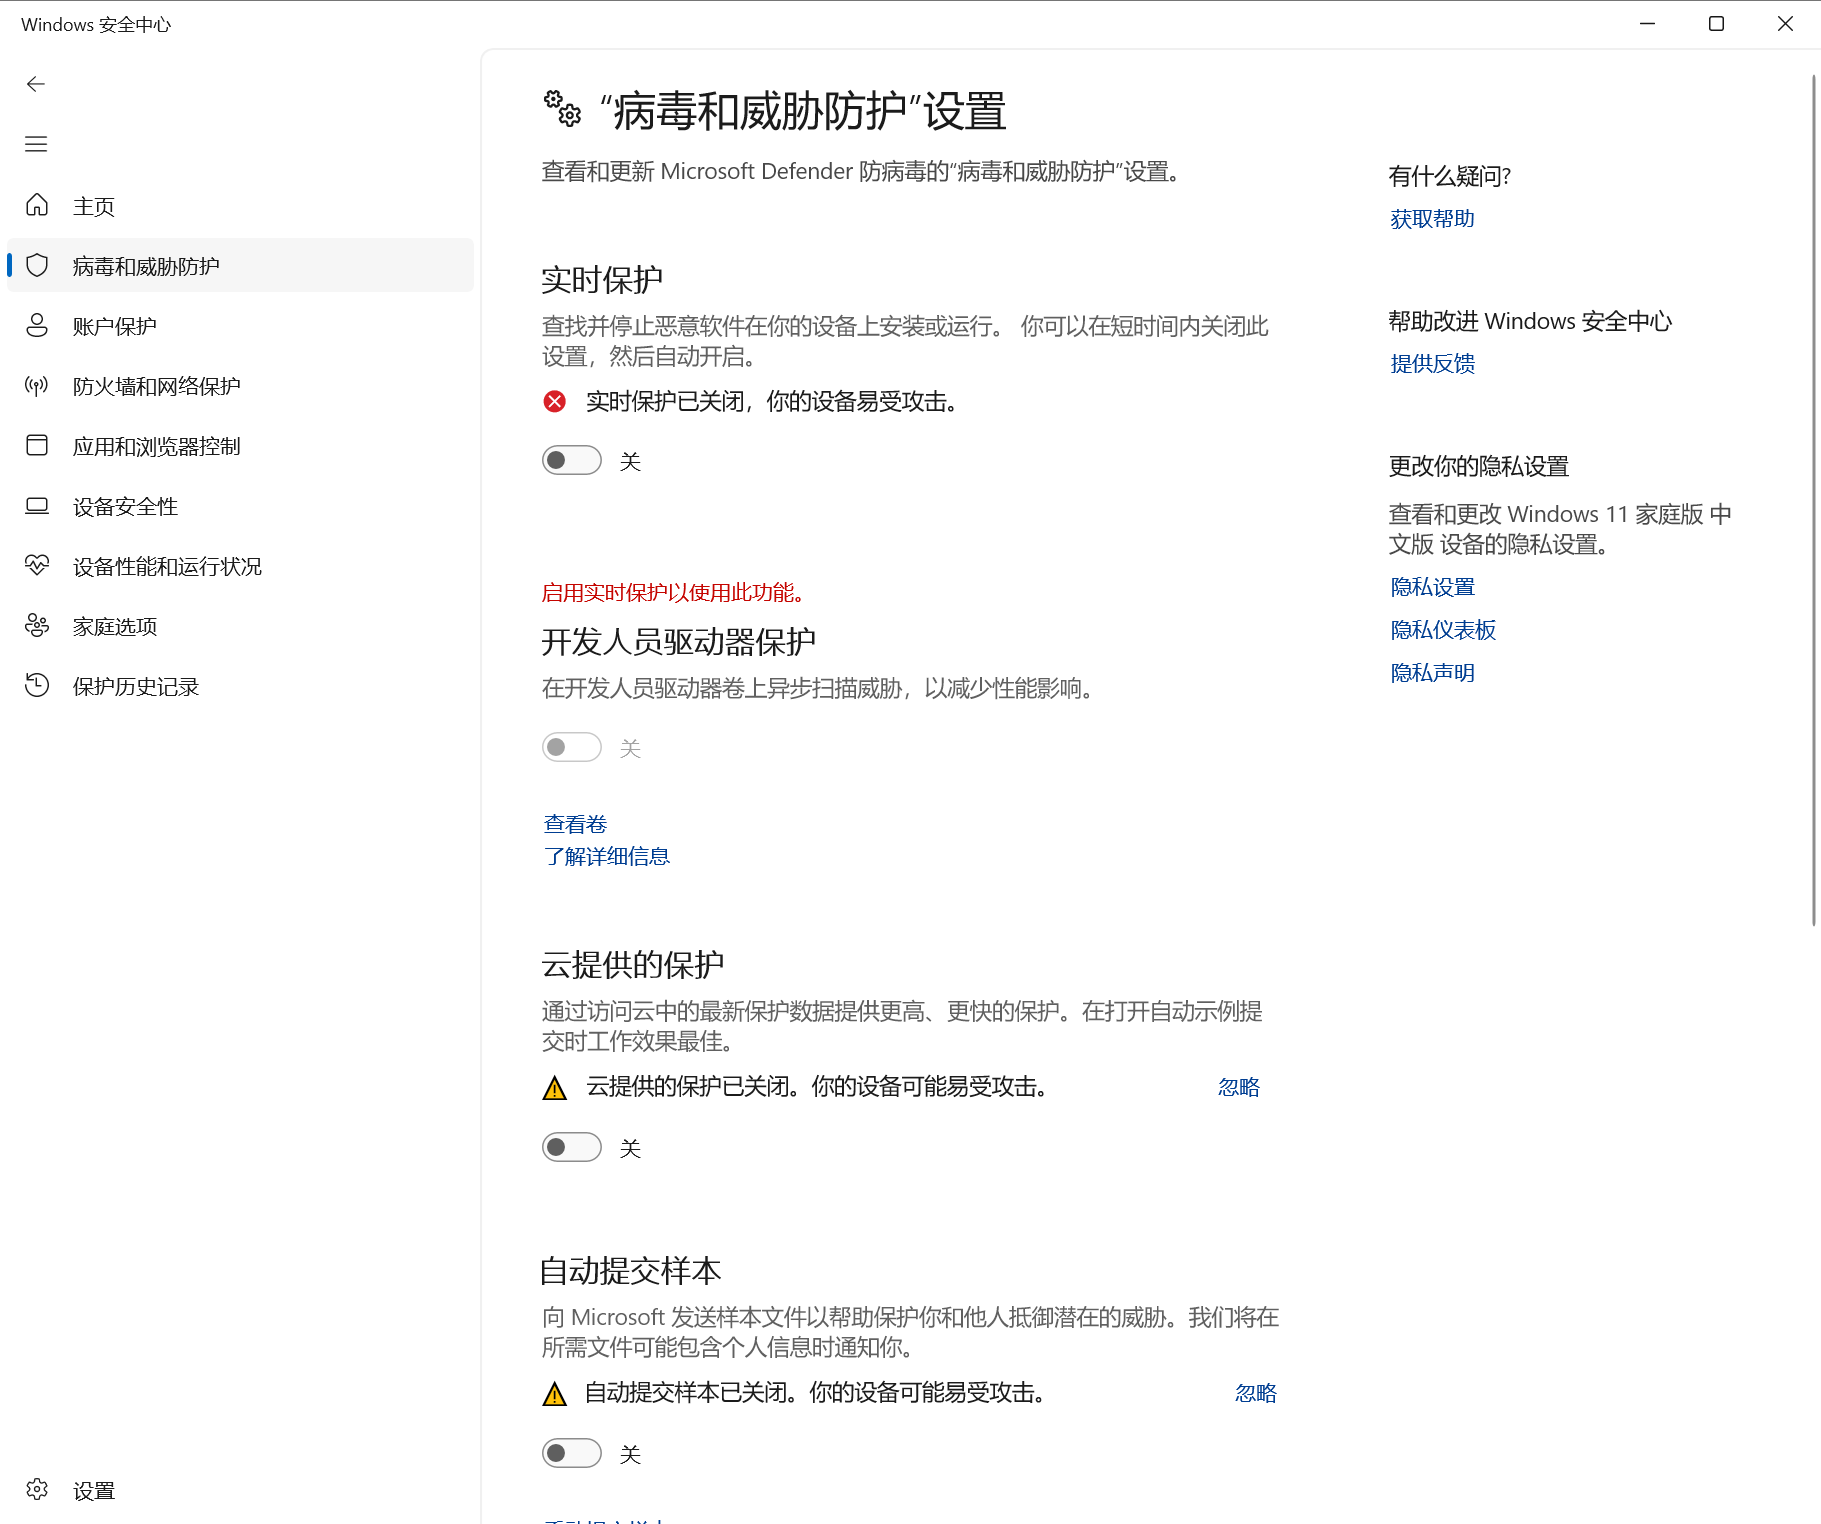Turn on the 实时保护 toggle
1821x1524 pixels.
tap(572, 460)
